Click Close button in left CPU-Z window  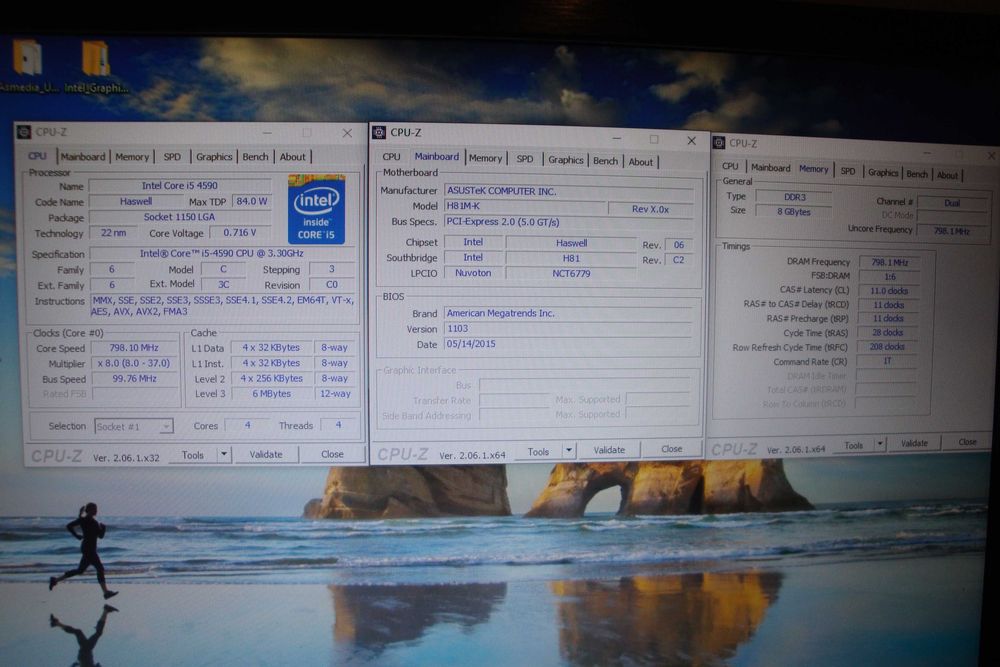(332, 454)
